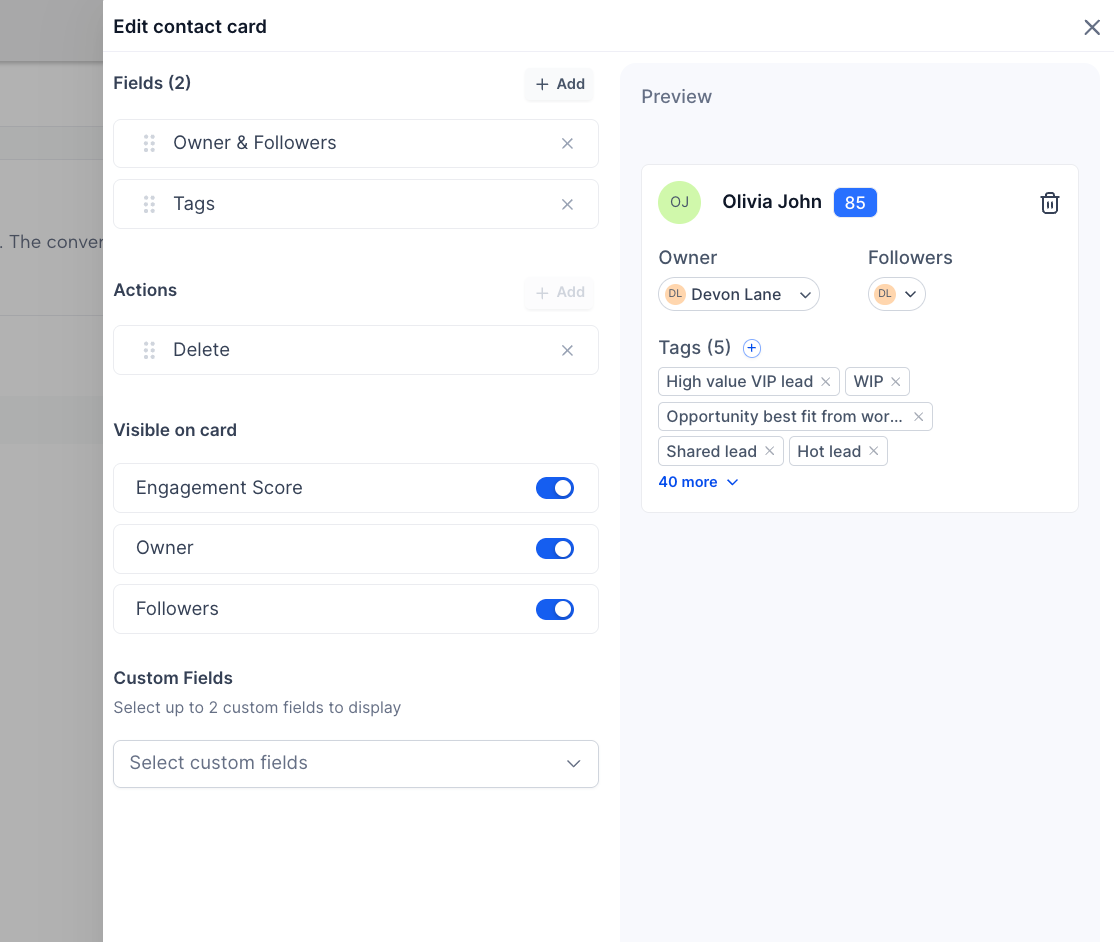Remove the Tags field from list

567,205
